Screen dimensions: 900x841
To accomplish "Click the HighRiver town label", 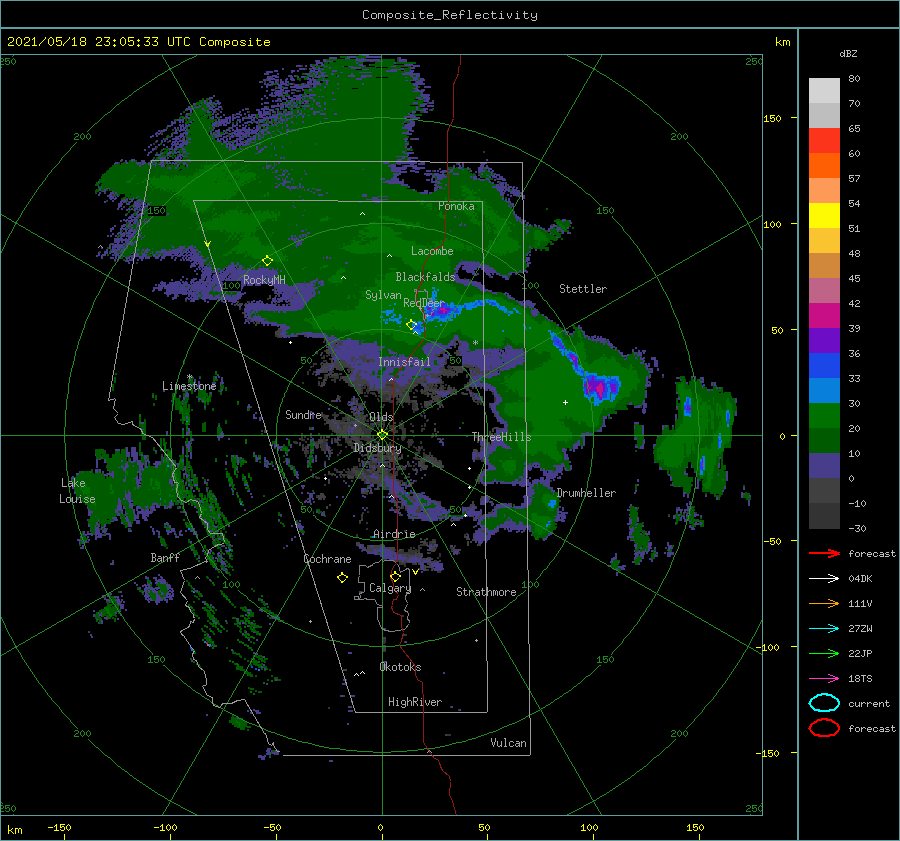I will point(414,702).
